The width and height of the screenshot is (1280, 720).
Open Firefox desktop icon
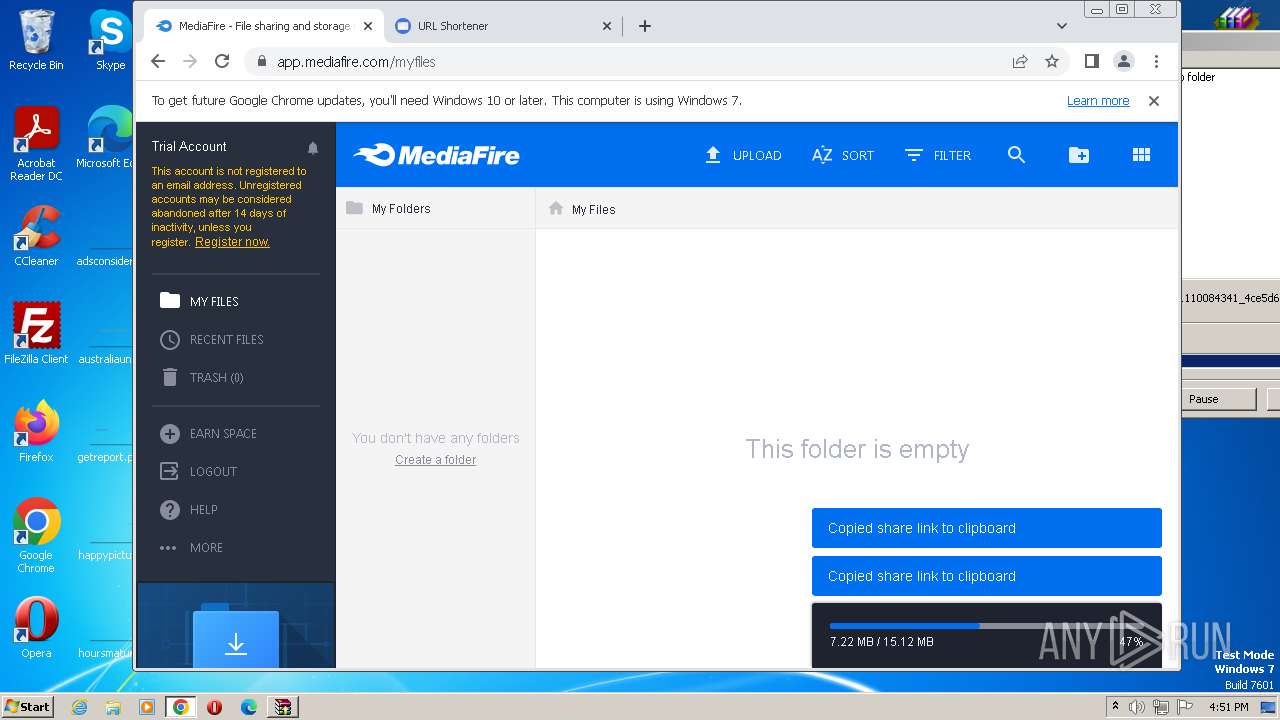coord(36,432)
